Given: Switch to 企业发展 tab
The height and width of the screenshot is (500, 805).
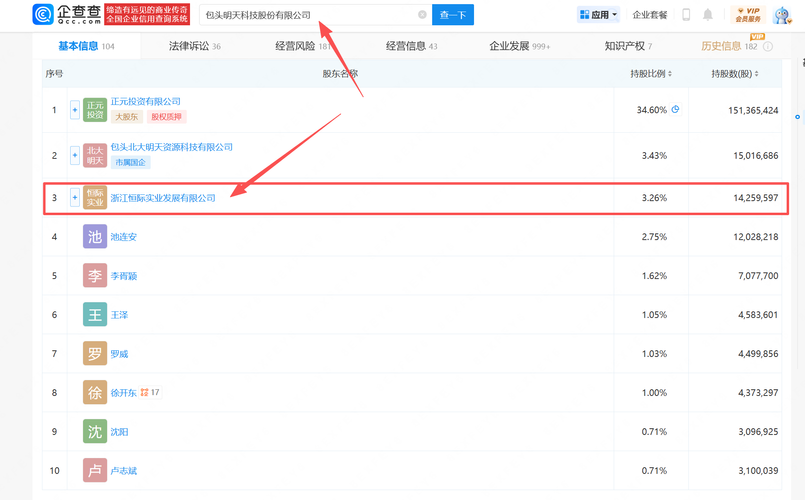Looking at the screenshot, I should click(520, 46).
